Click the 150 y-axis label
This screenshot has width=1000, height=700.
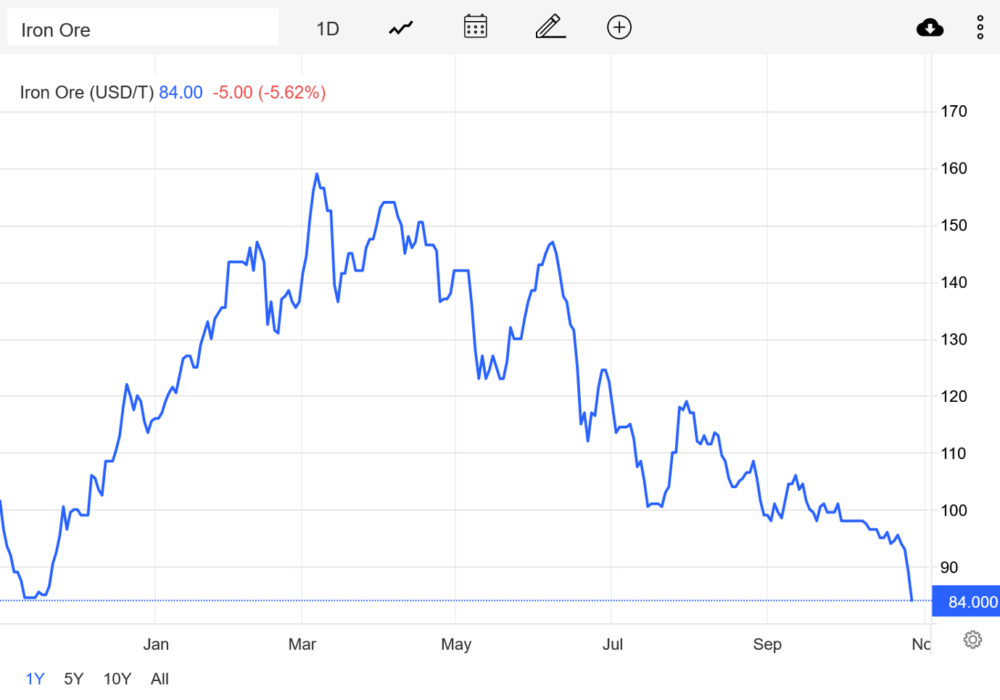(953, 226)
